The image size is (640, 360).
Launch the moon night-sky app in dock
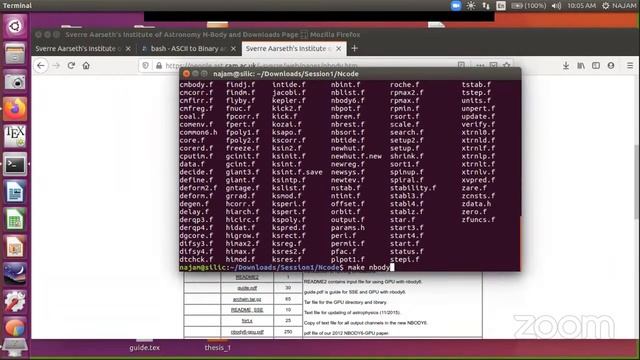pyautogui.click(x=15, y=274)
